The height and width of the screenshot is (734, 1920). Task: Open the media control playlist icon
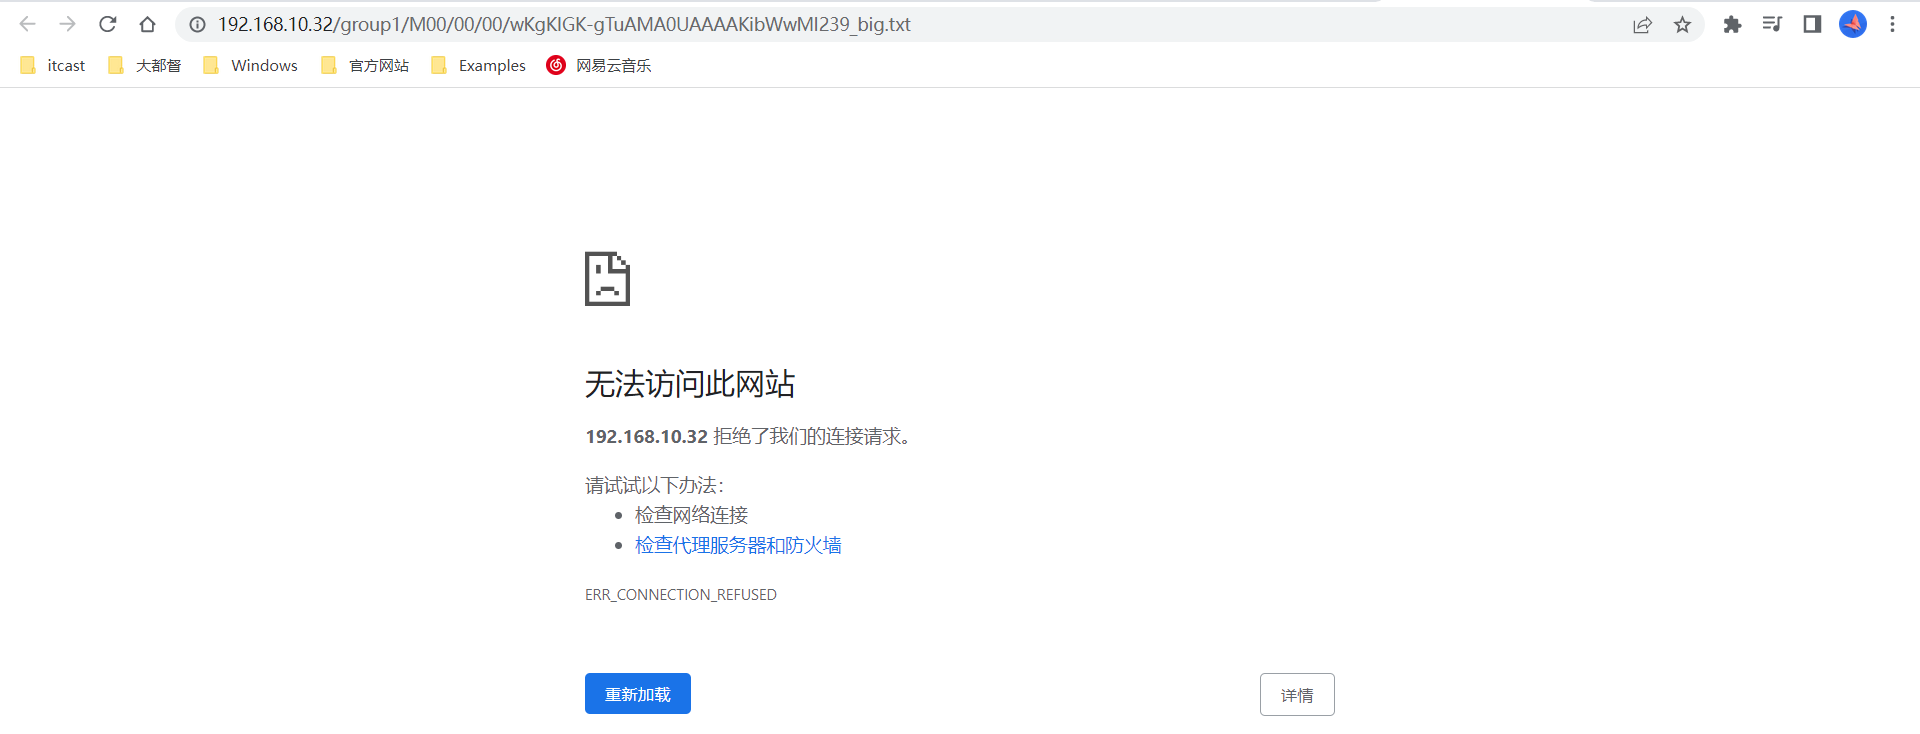tap(1772, 24)
